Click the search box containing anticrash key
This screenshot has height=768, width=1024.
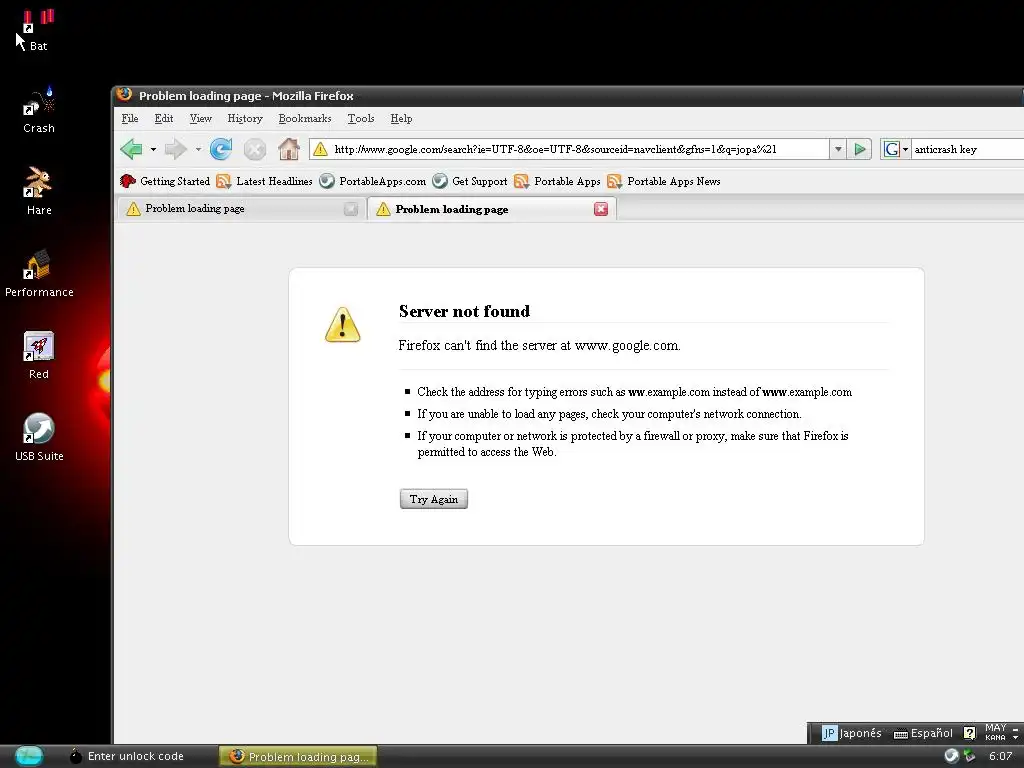(x=968, y=150)
